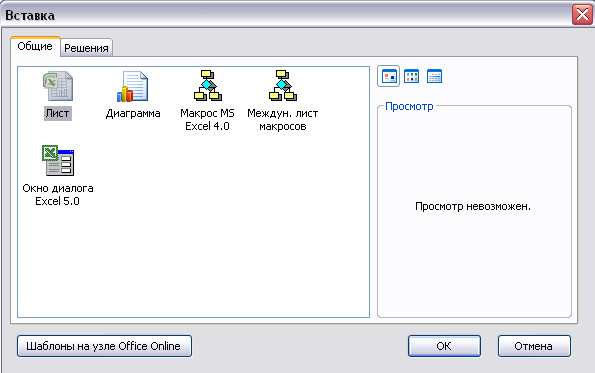Viewport: 595px width, 373px height.
Task: Switch to list view of templates
Action: [x=411, y=76]
